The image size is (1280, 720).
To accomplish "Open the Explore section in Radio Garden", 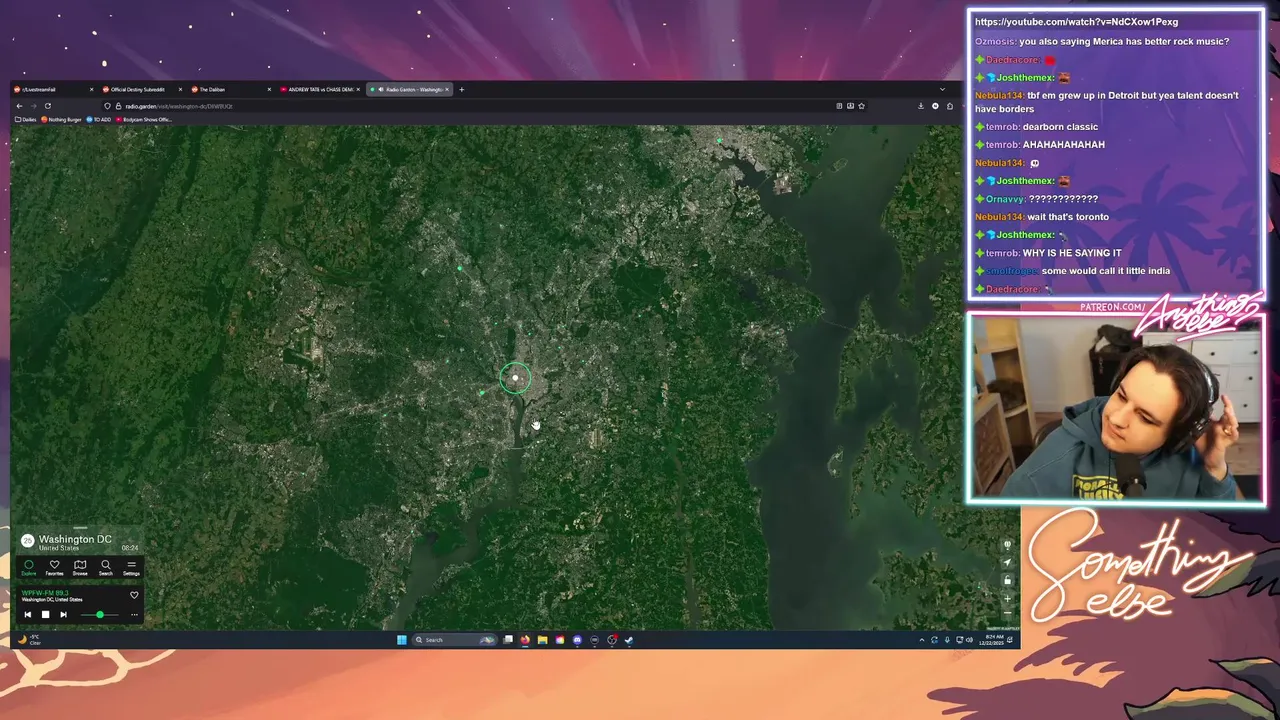I will pyautogui.click(x=29, y=567).
